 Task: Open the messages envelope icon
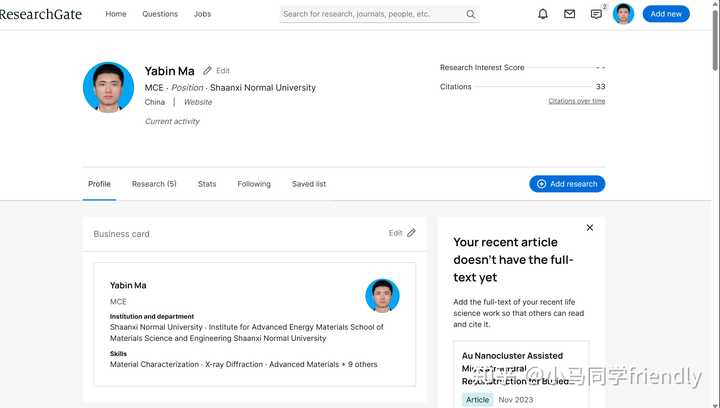tap(570, 14)
